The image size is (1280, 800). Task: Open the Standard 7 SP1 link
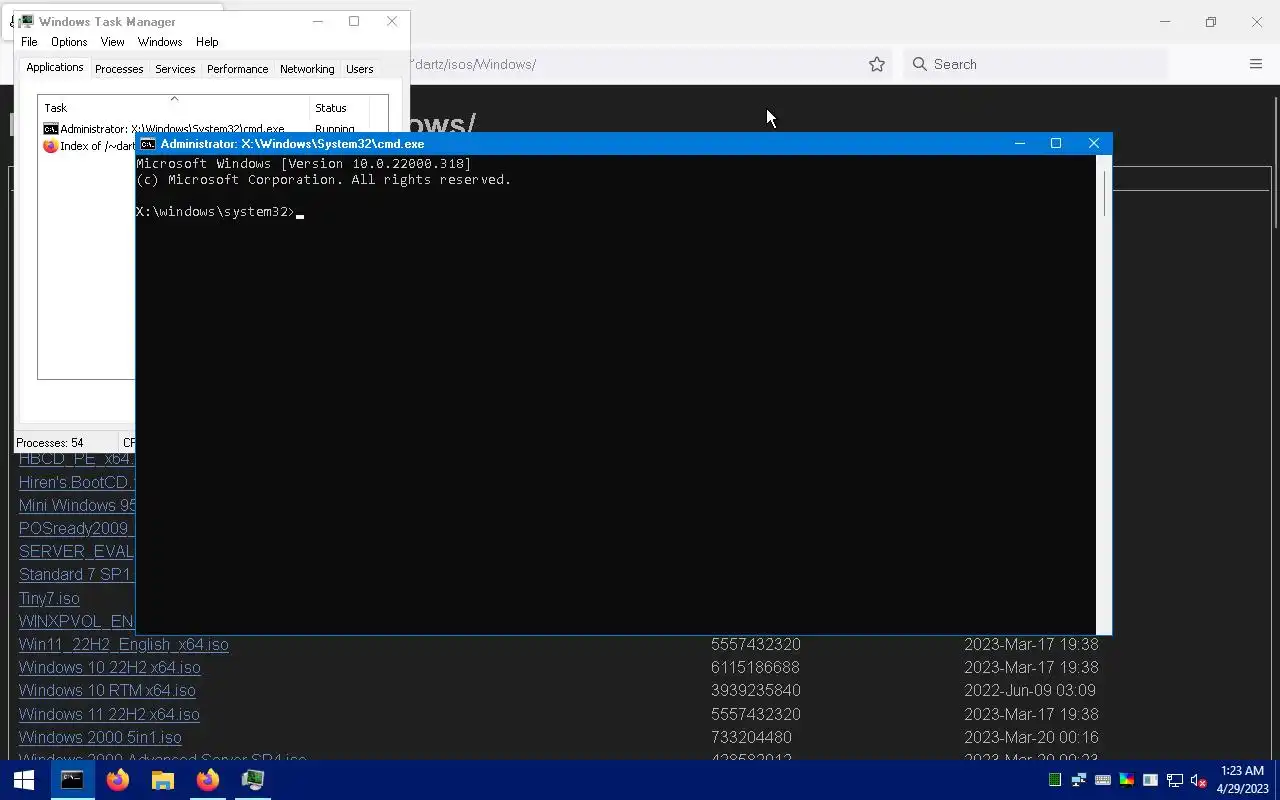pyautogui.click(x=76, y=575)
